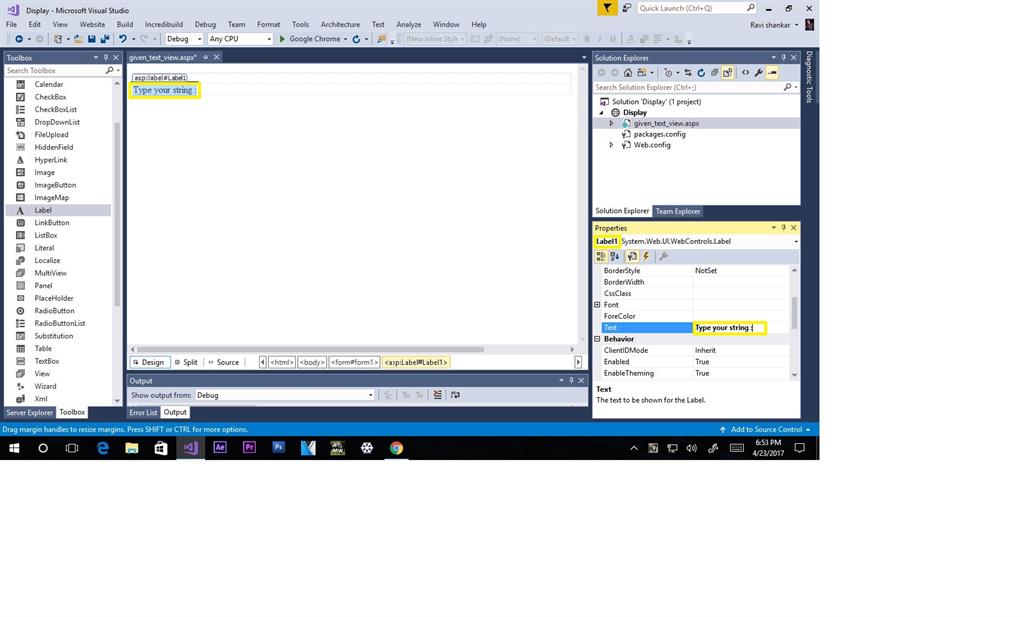The image size is (1024, 617).
Task: Open Show output from Debug dropdown
Action: pyautogui.click(x=284, y=395)
